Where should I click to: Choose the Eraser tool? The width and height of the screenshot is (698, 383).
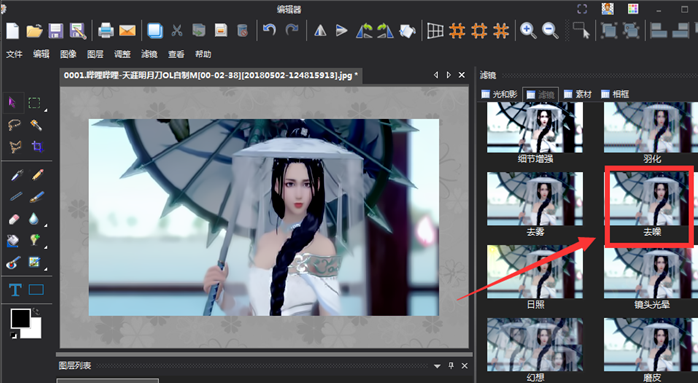click(x=14, y=219)
